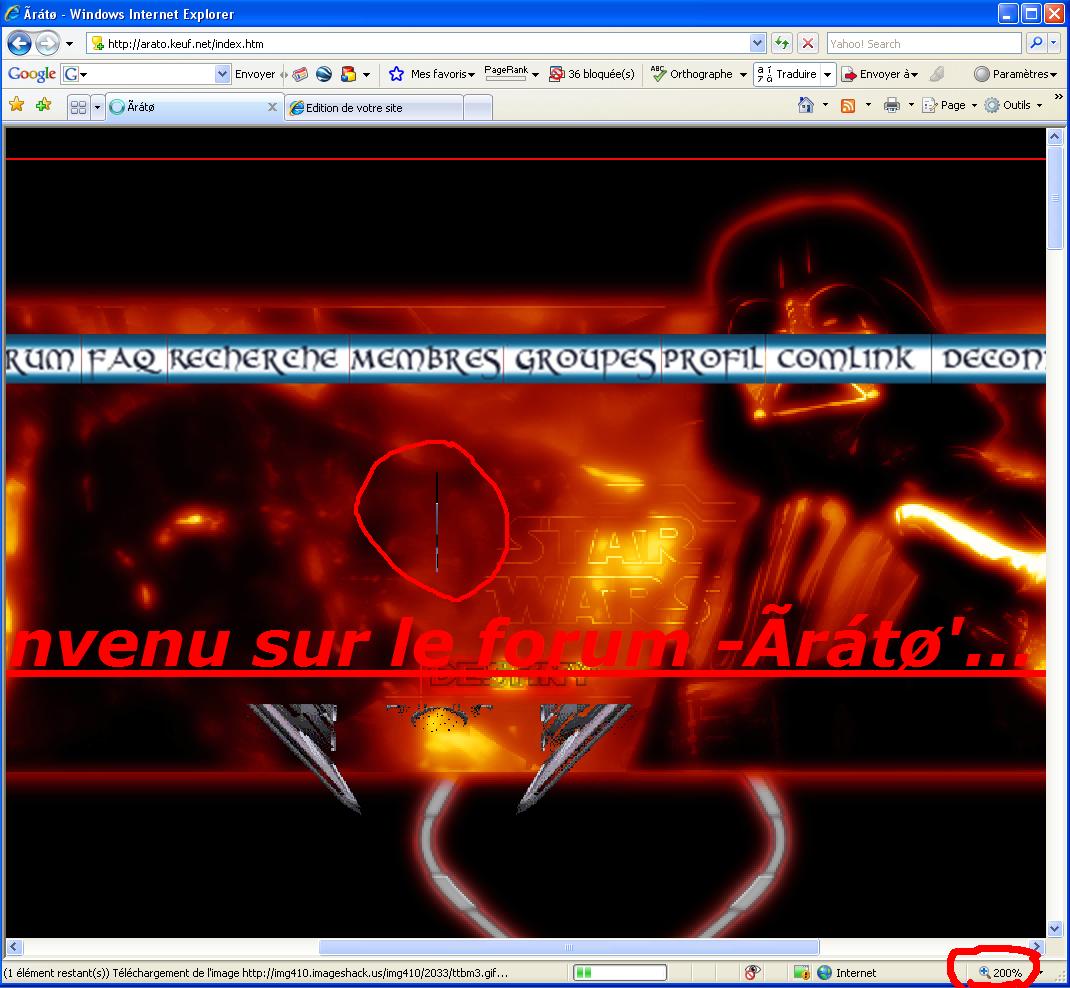Click the Envoyer search button

[255, 74]
